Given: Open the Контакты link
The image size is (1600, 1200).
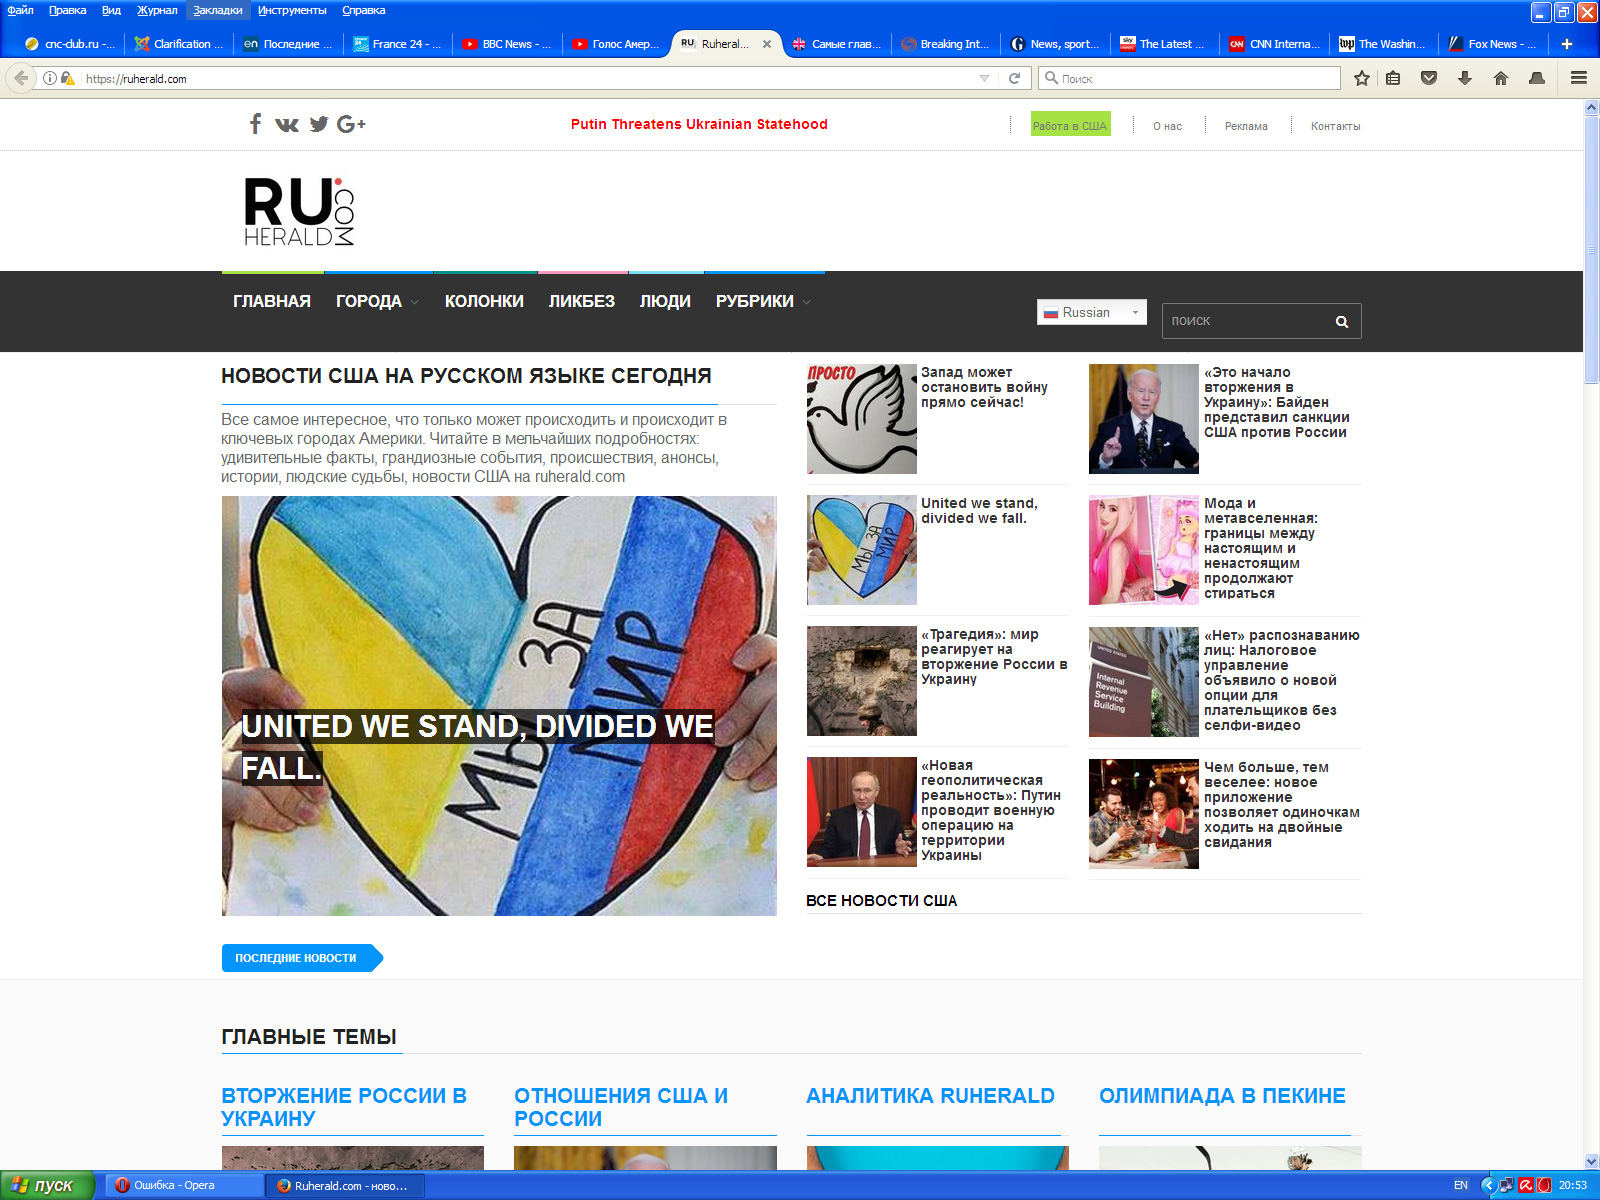Looking at the screenshot, I should pyautogui.click(x=1335, y=126).
